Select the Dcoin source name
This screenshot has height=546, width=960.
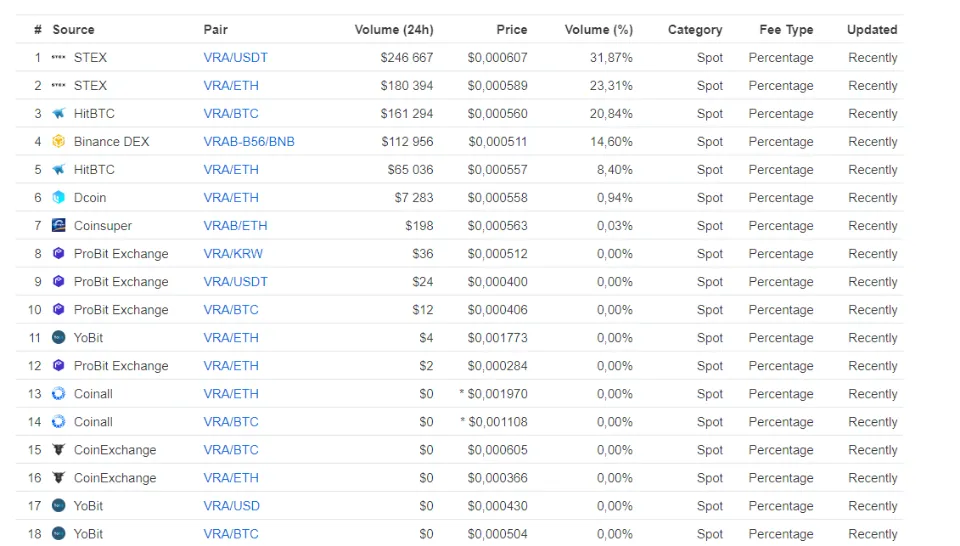[x=90, y=198]
